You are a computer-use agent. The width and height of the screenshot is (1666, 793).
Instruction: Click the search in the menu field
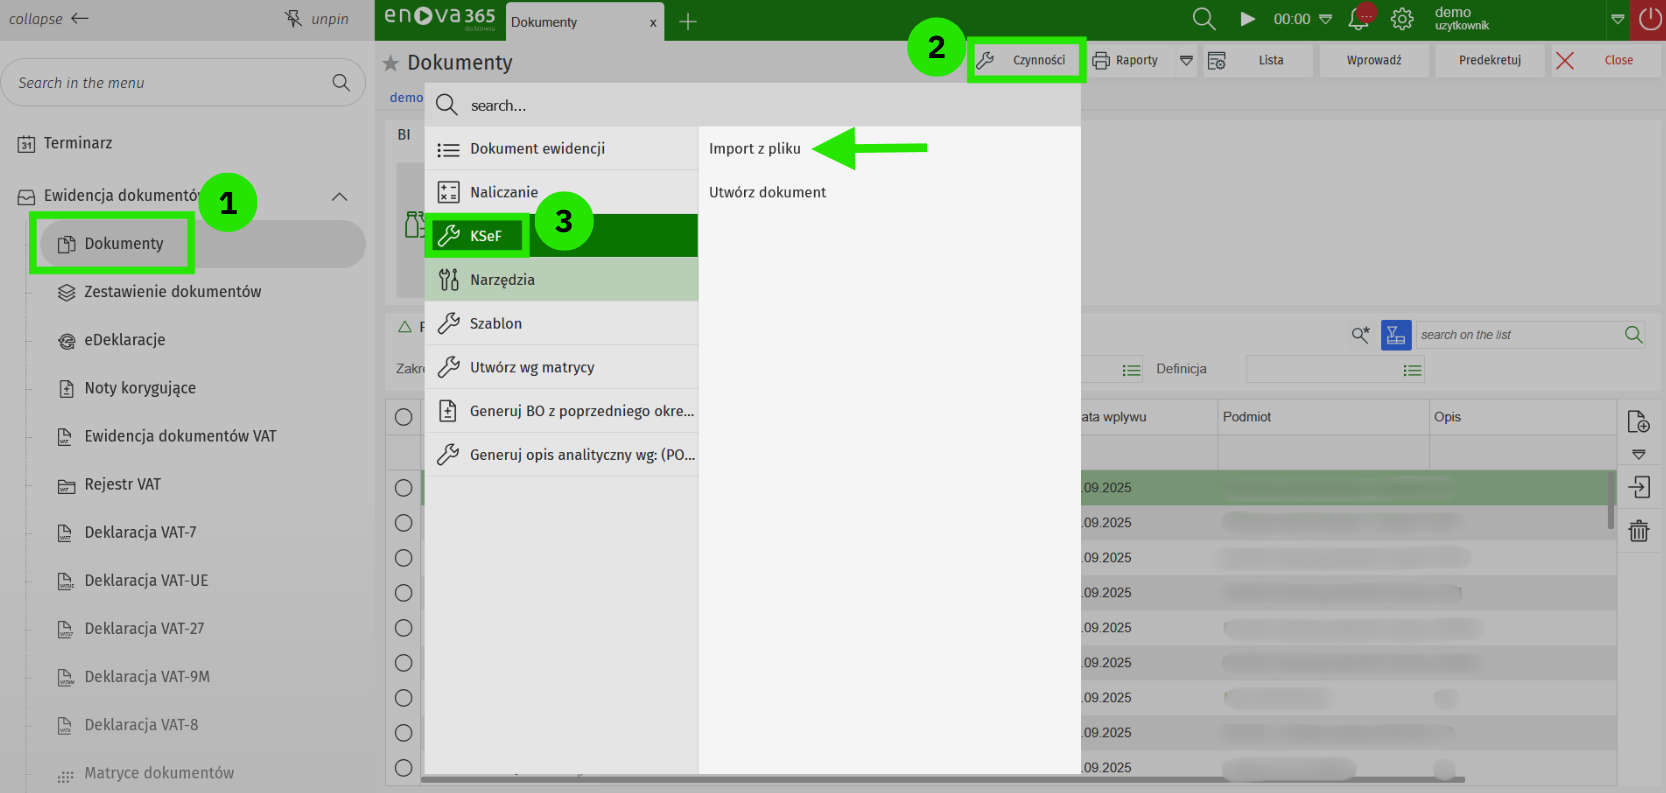pyautogui.click(x=170, y=83)
